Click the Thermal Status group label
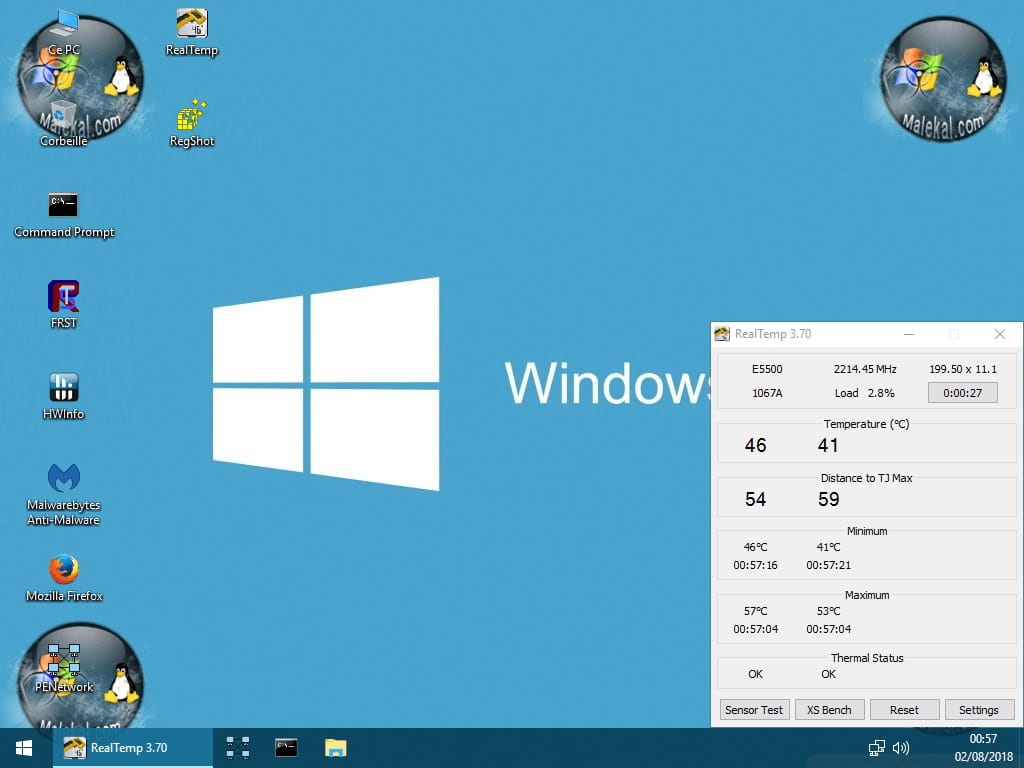The image size is (1024, 768). [867, 658]
